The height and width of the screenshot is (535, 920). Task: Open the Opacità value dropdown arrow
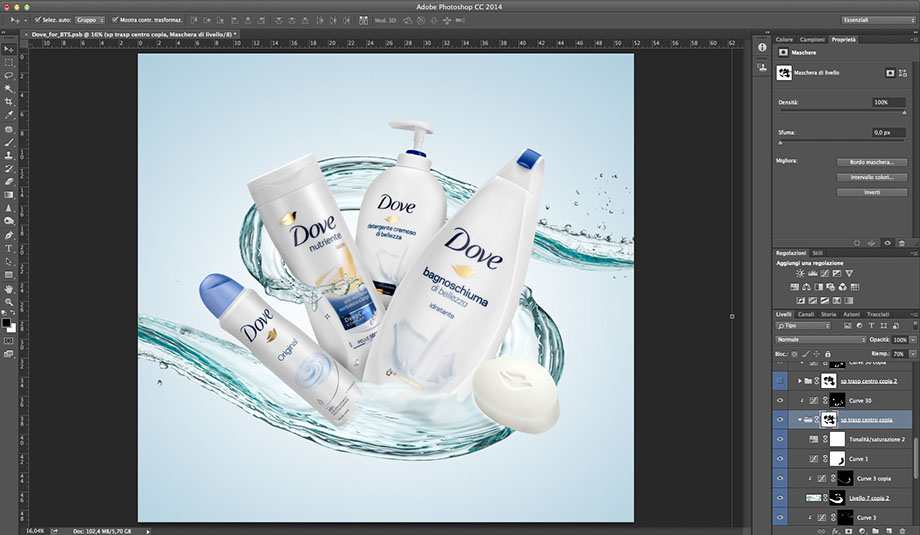913,340
